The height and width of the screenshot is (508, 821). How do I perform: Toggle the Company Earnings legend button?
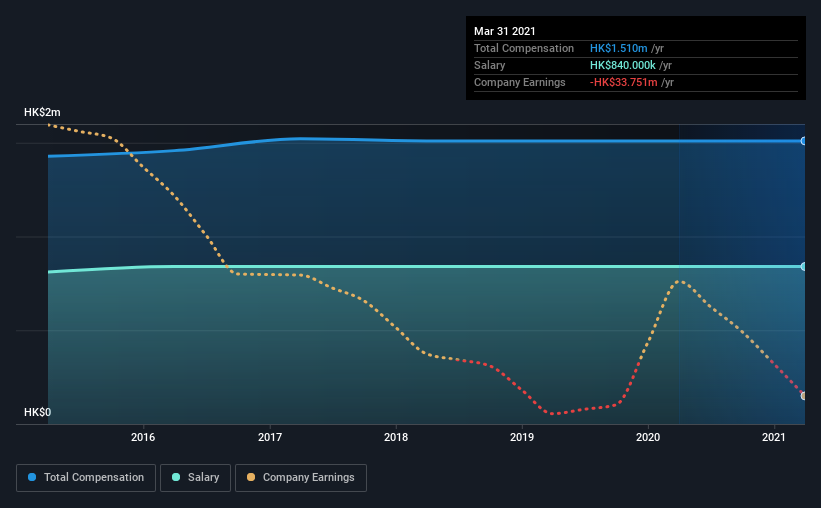point(301,478)
